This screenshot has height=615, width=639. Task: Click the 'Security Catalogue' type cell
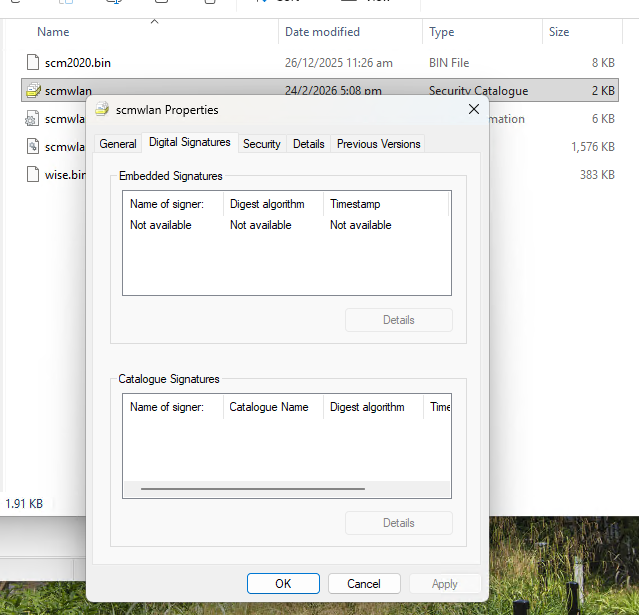478,90
